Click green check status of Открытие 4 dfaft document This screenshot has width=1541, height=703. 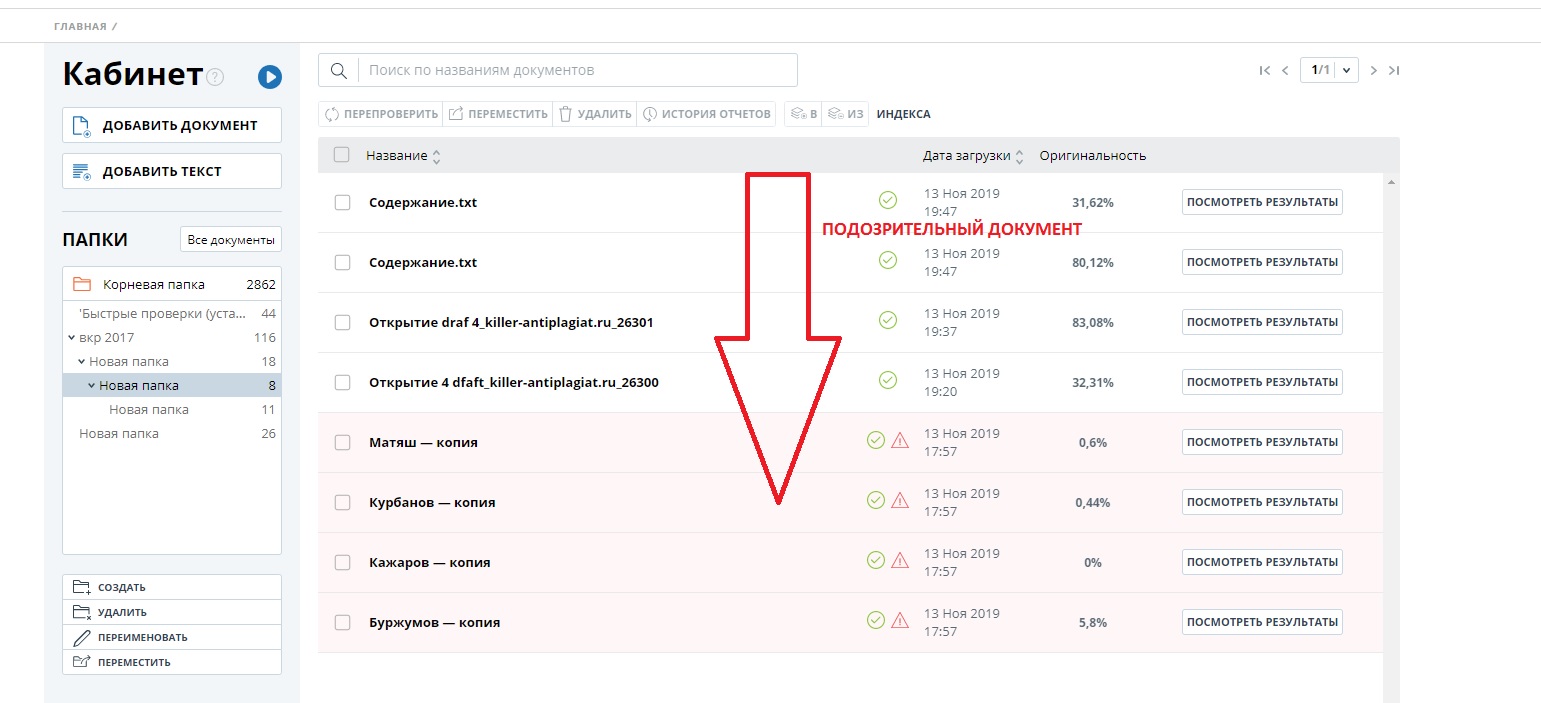pos(888,380)
